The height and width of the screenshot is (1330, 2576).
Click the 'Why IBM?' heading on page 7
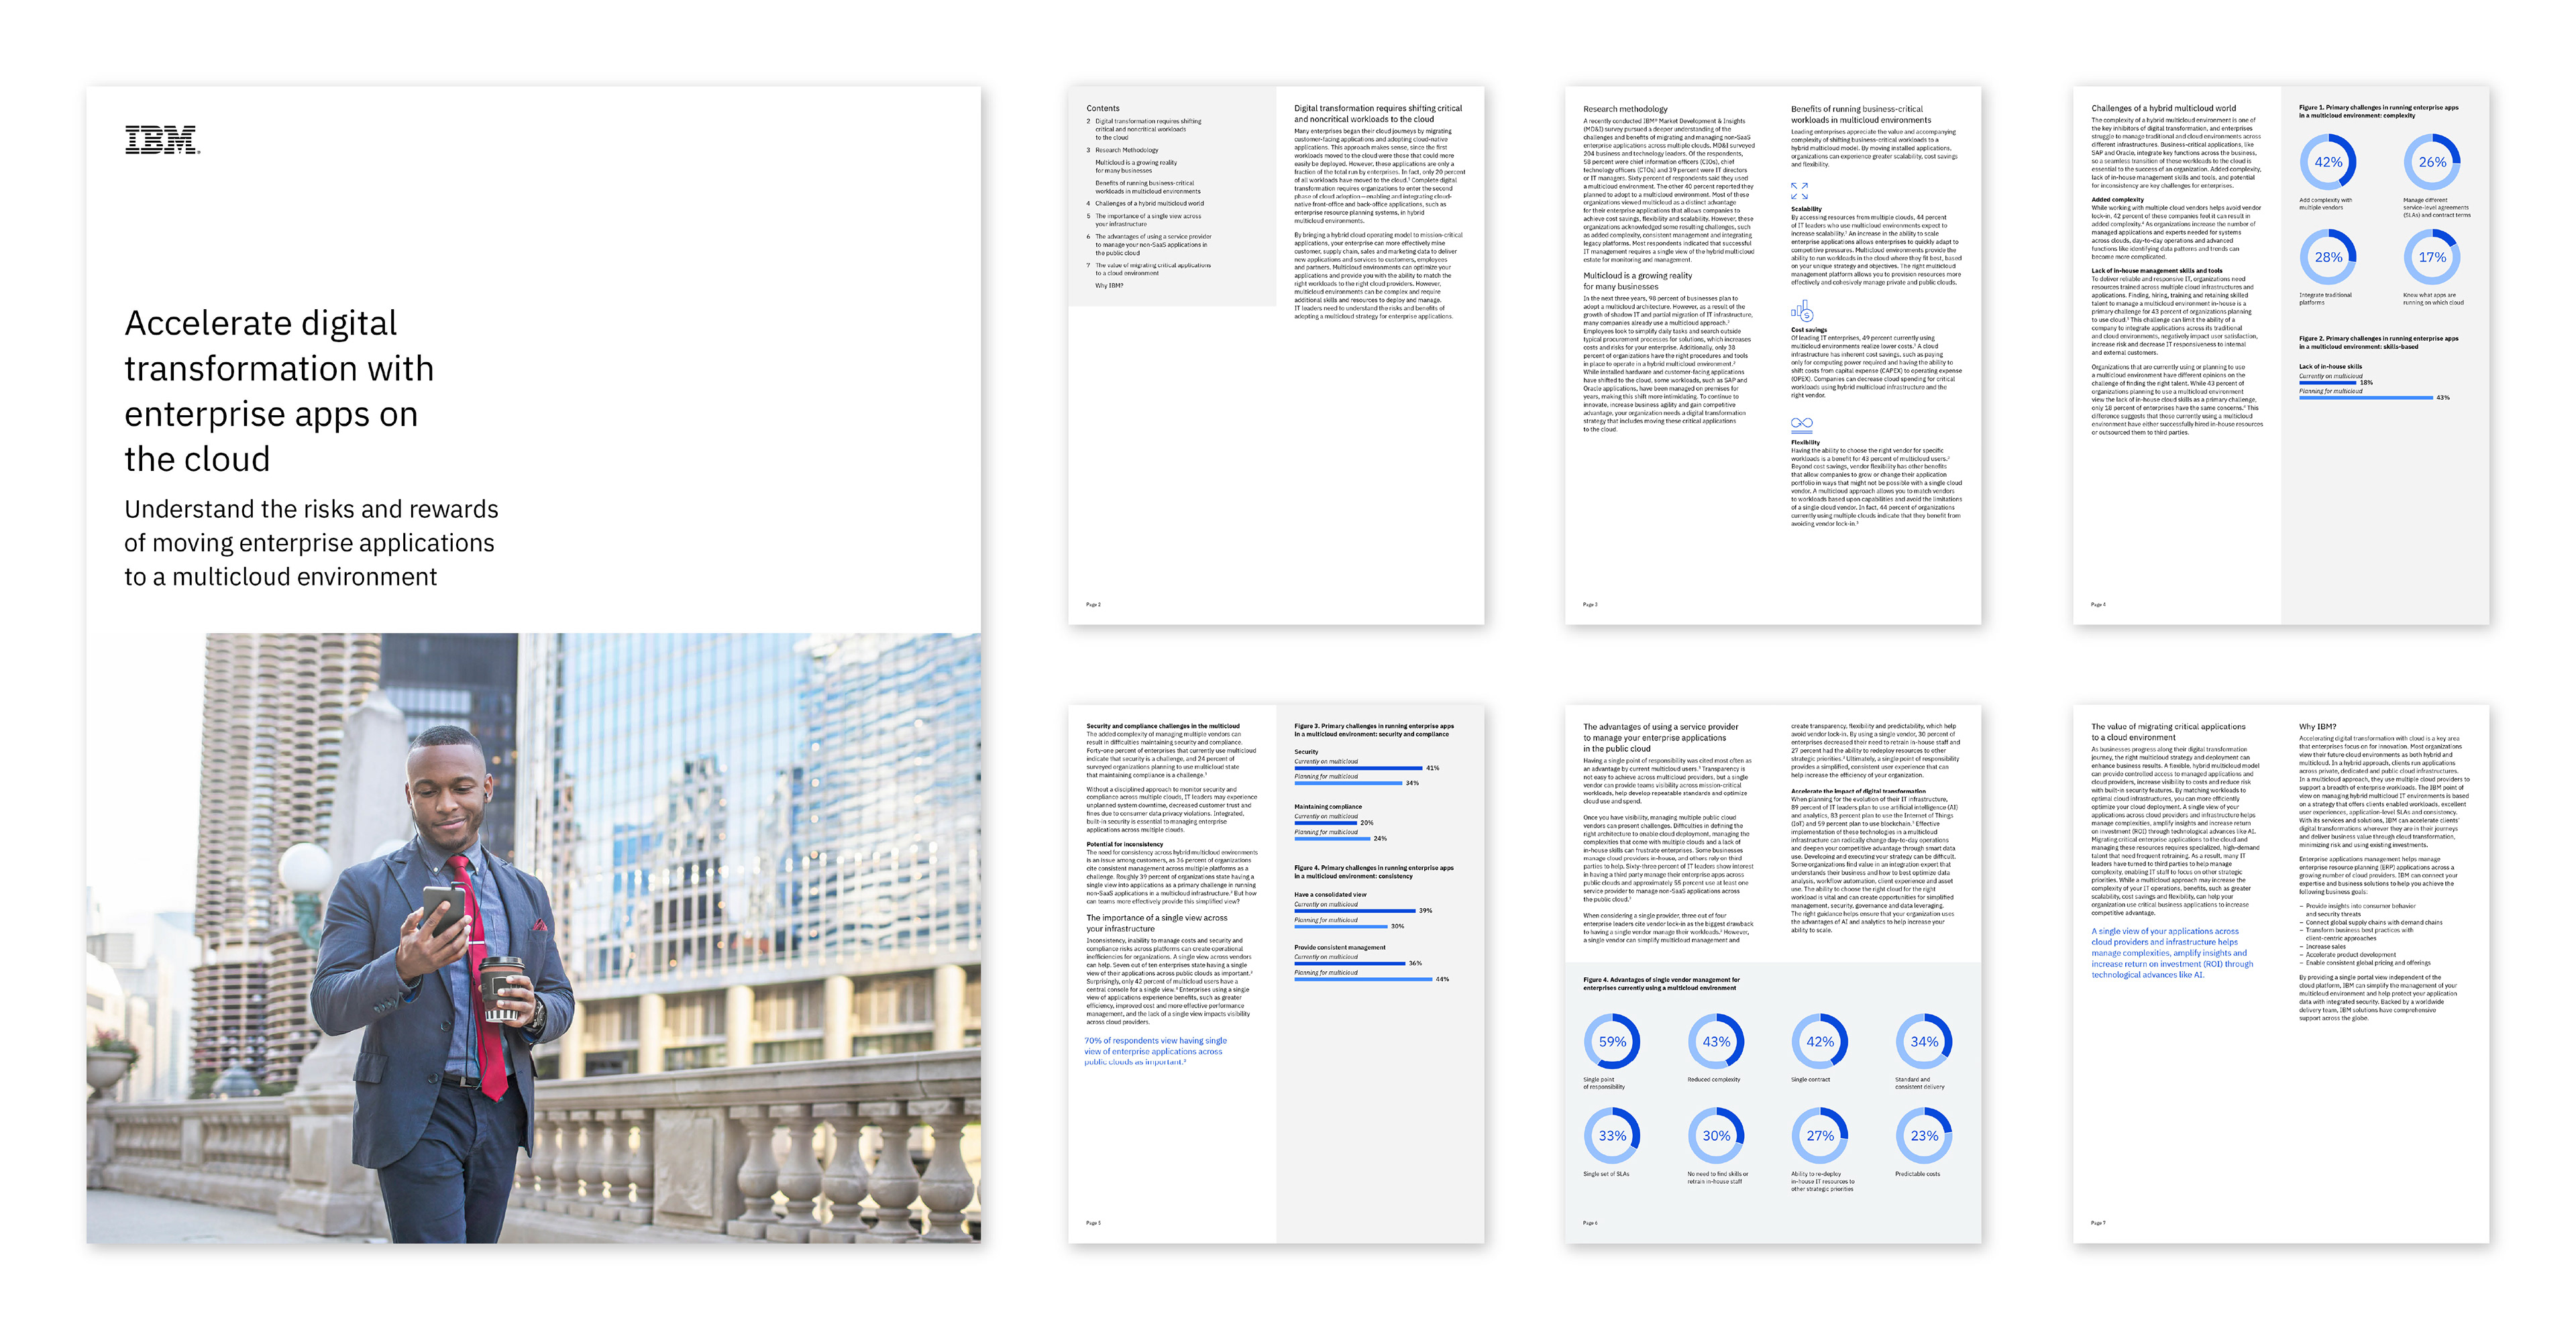coord(2317,727)
